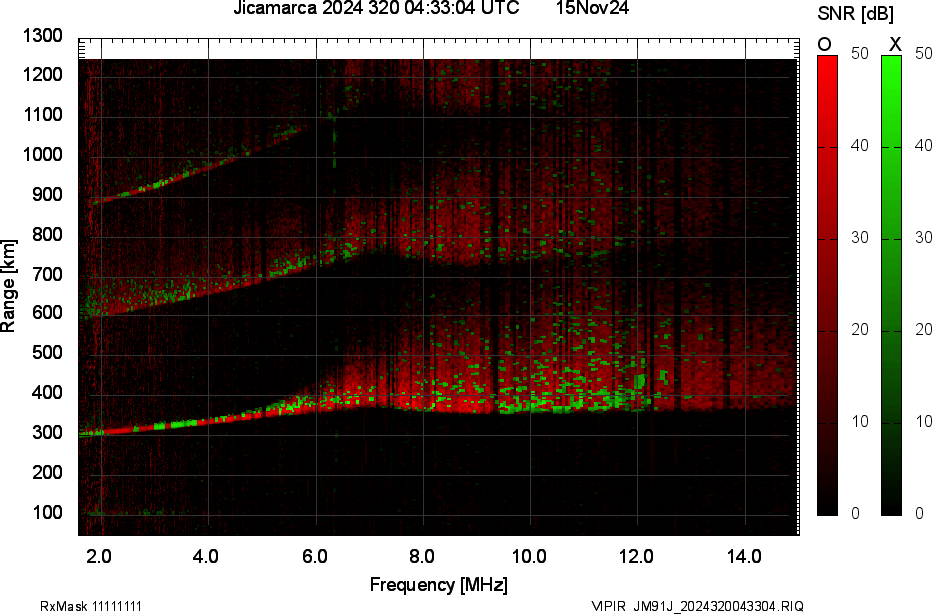Click the red O-mode SNR color bar
The width and height of the screenshot is (932, 614).
(x=827, y=285)
